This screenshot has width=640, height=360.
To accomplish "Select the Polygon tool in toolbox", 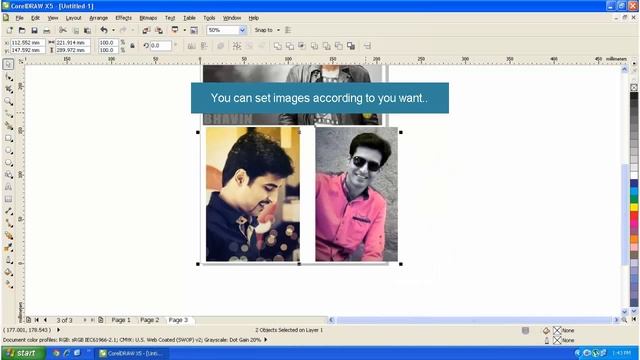I will pos(8,162).
